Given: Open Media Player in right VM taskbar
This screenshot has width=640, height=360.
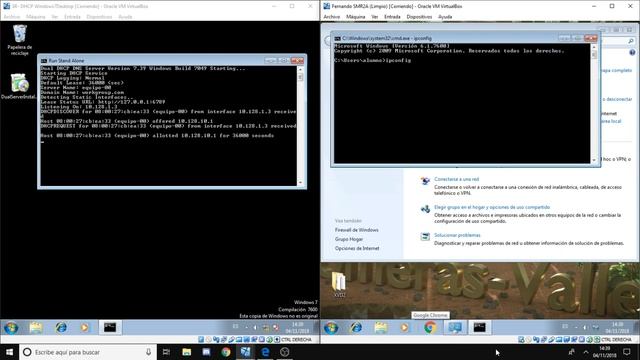Looking at the screenshot, I should point(404,327).
